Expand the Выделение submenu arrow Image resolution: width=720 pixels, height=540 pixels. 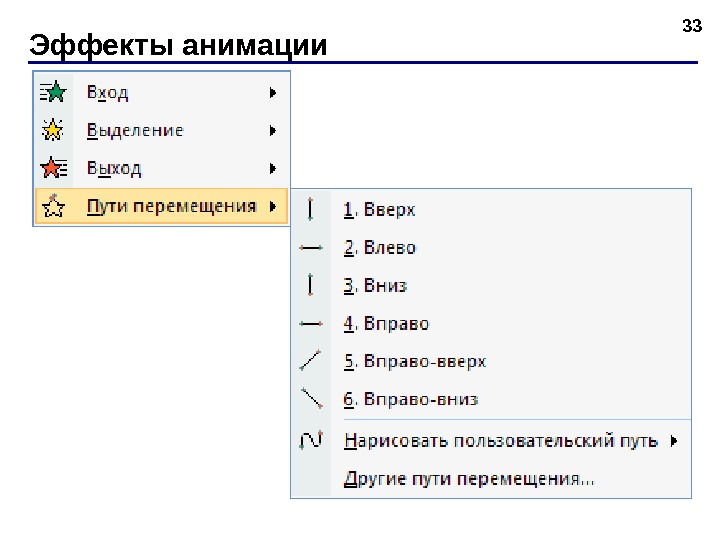[x=272, y=130]
